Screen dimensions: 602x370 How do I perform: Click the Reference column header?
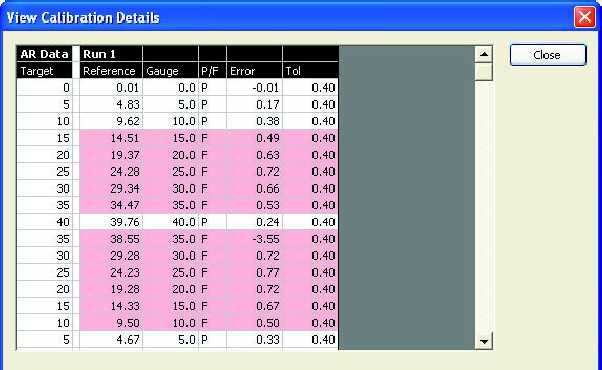pos(111,71)
